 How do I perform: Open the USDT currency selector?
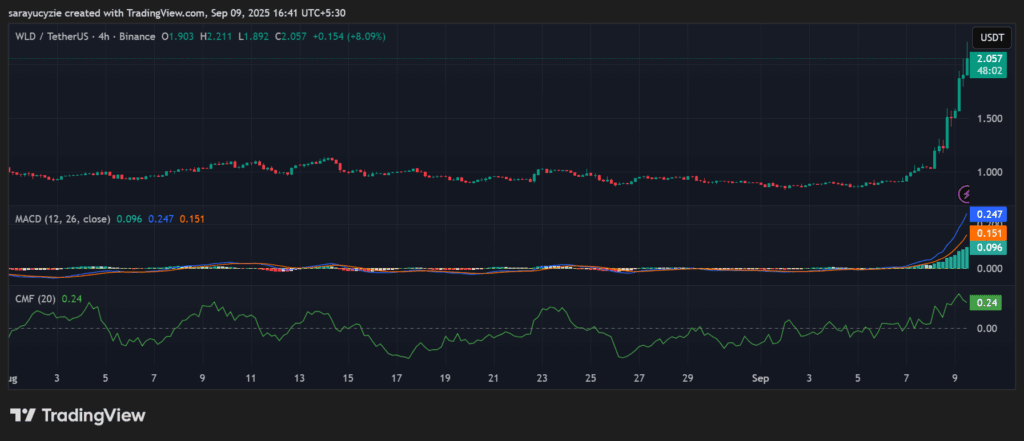point(992,37)
